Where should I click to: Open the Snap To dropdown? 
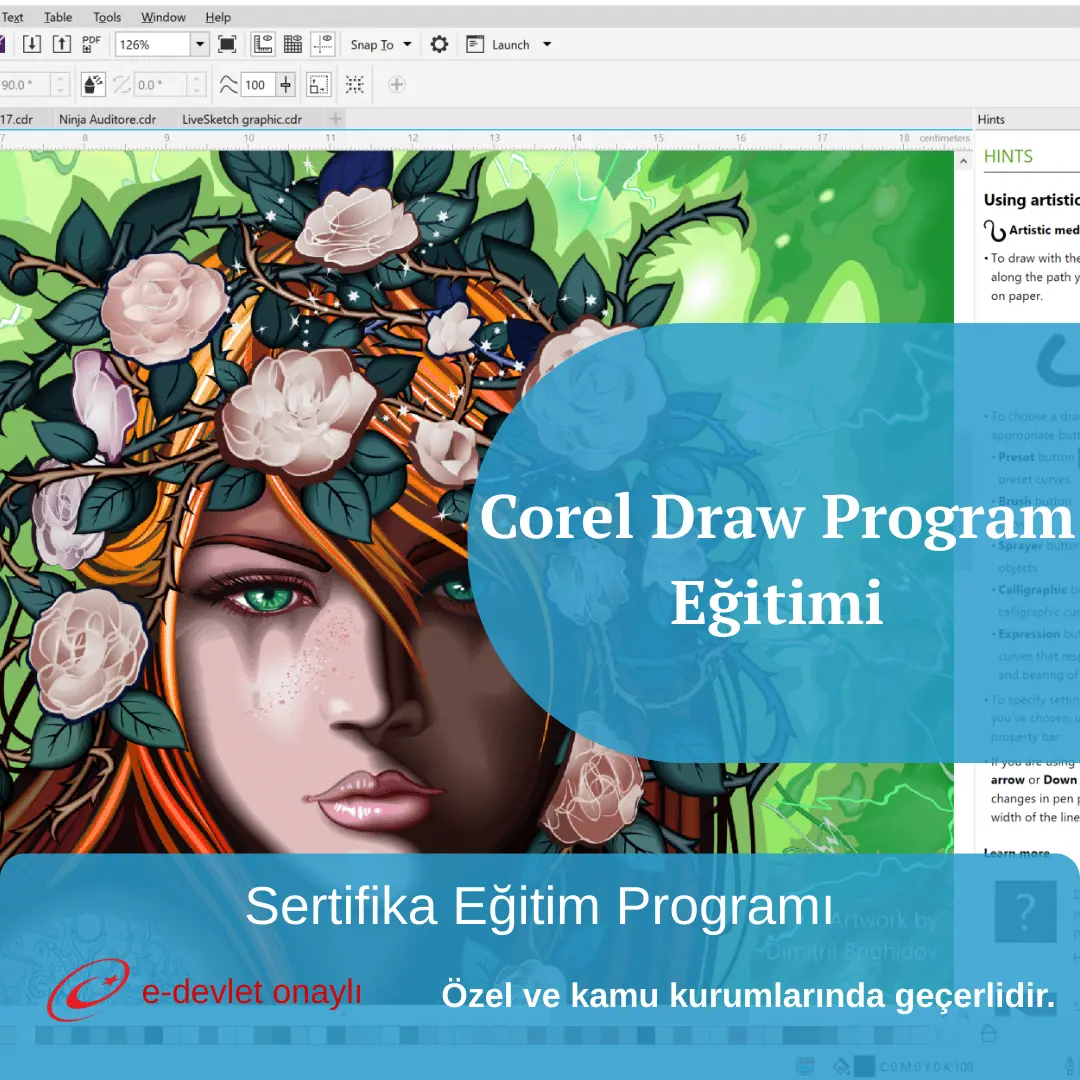click(x=380, y=45)
